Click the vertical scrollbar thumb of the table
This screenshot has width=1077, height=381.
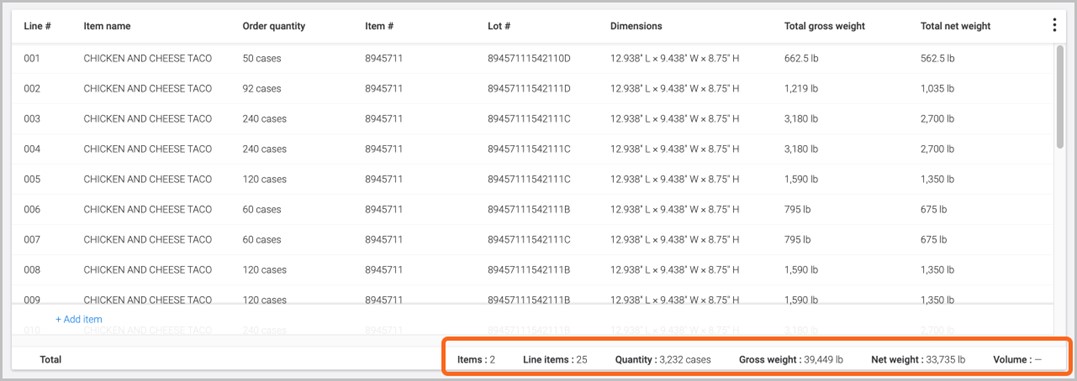1059,96
